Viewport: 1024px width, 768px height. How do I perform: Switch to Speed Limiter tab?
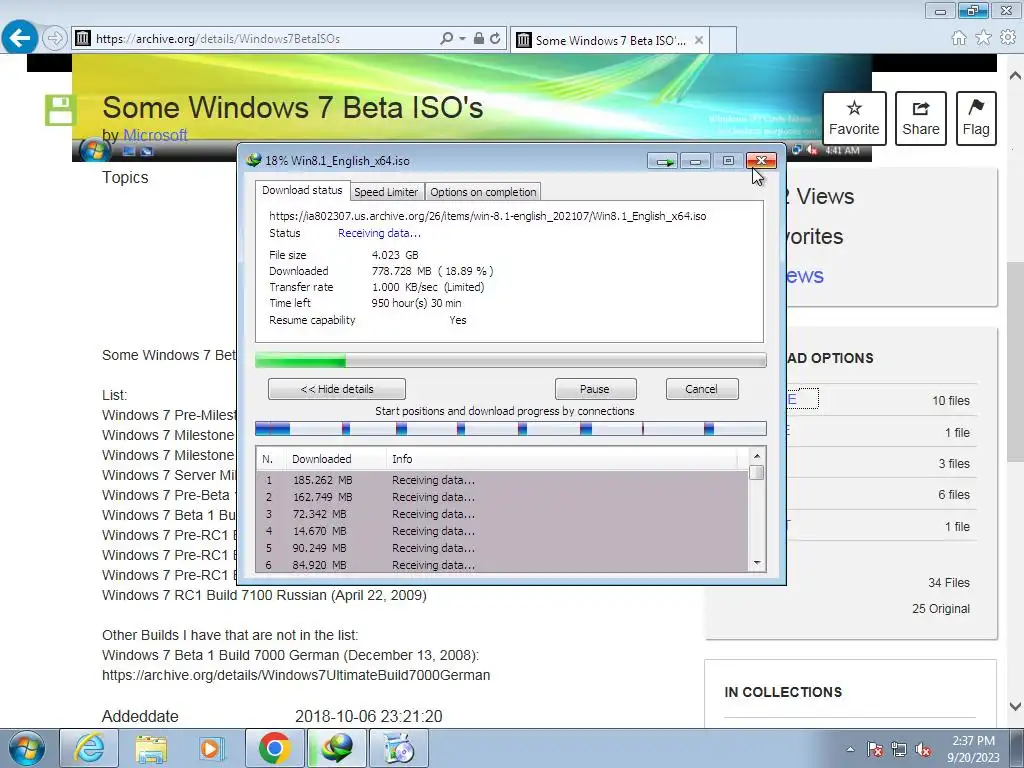[x=386, y=192]
